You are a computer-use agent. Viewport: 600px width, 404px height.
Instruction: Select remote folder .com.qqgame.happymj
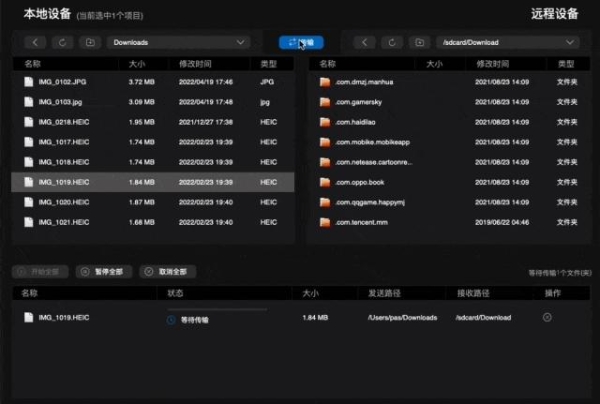(450, 202)
